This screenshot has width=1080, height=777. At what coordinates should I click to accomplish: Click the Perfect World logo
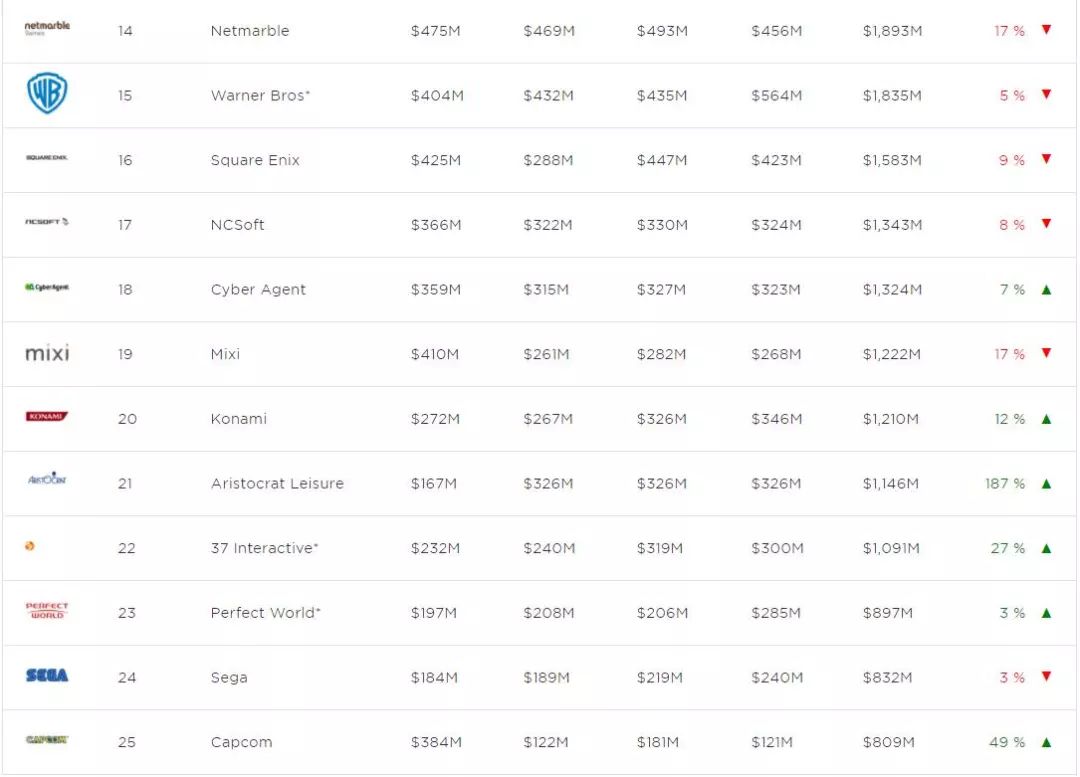47,610
